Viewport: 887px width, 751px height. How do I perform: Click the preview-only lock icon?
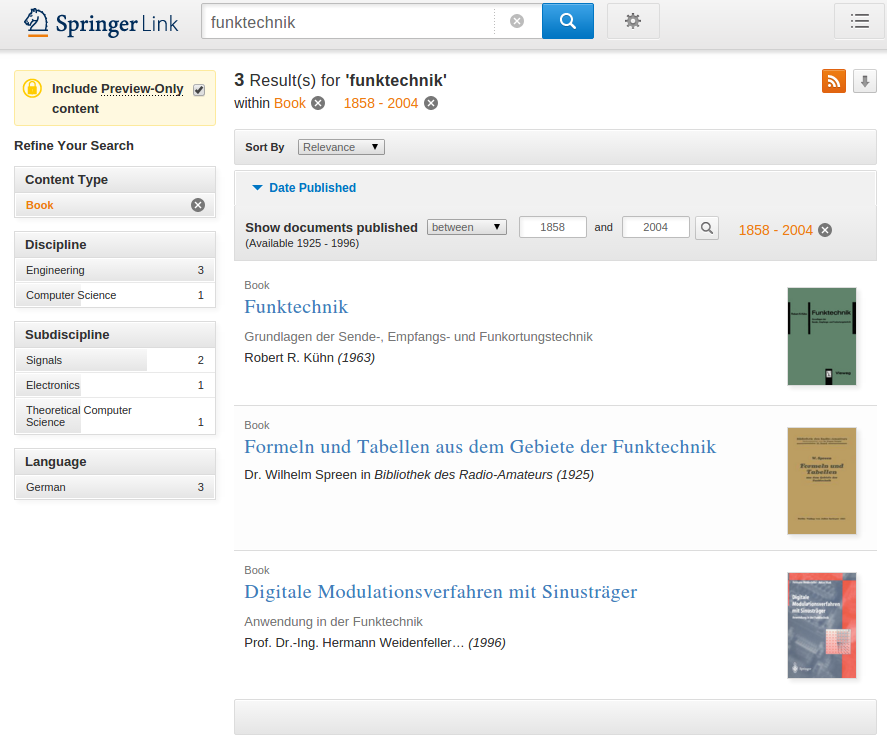click(32, 89)
